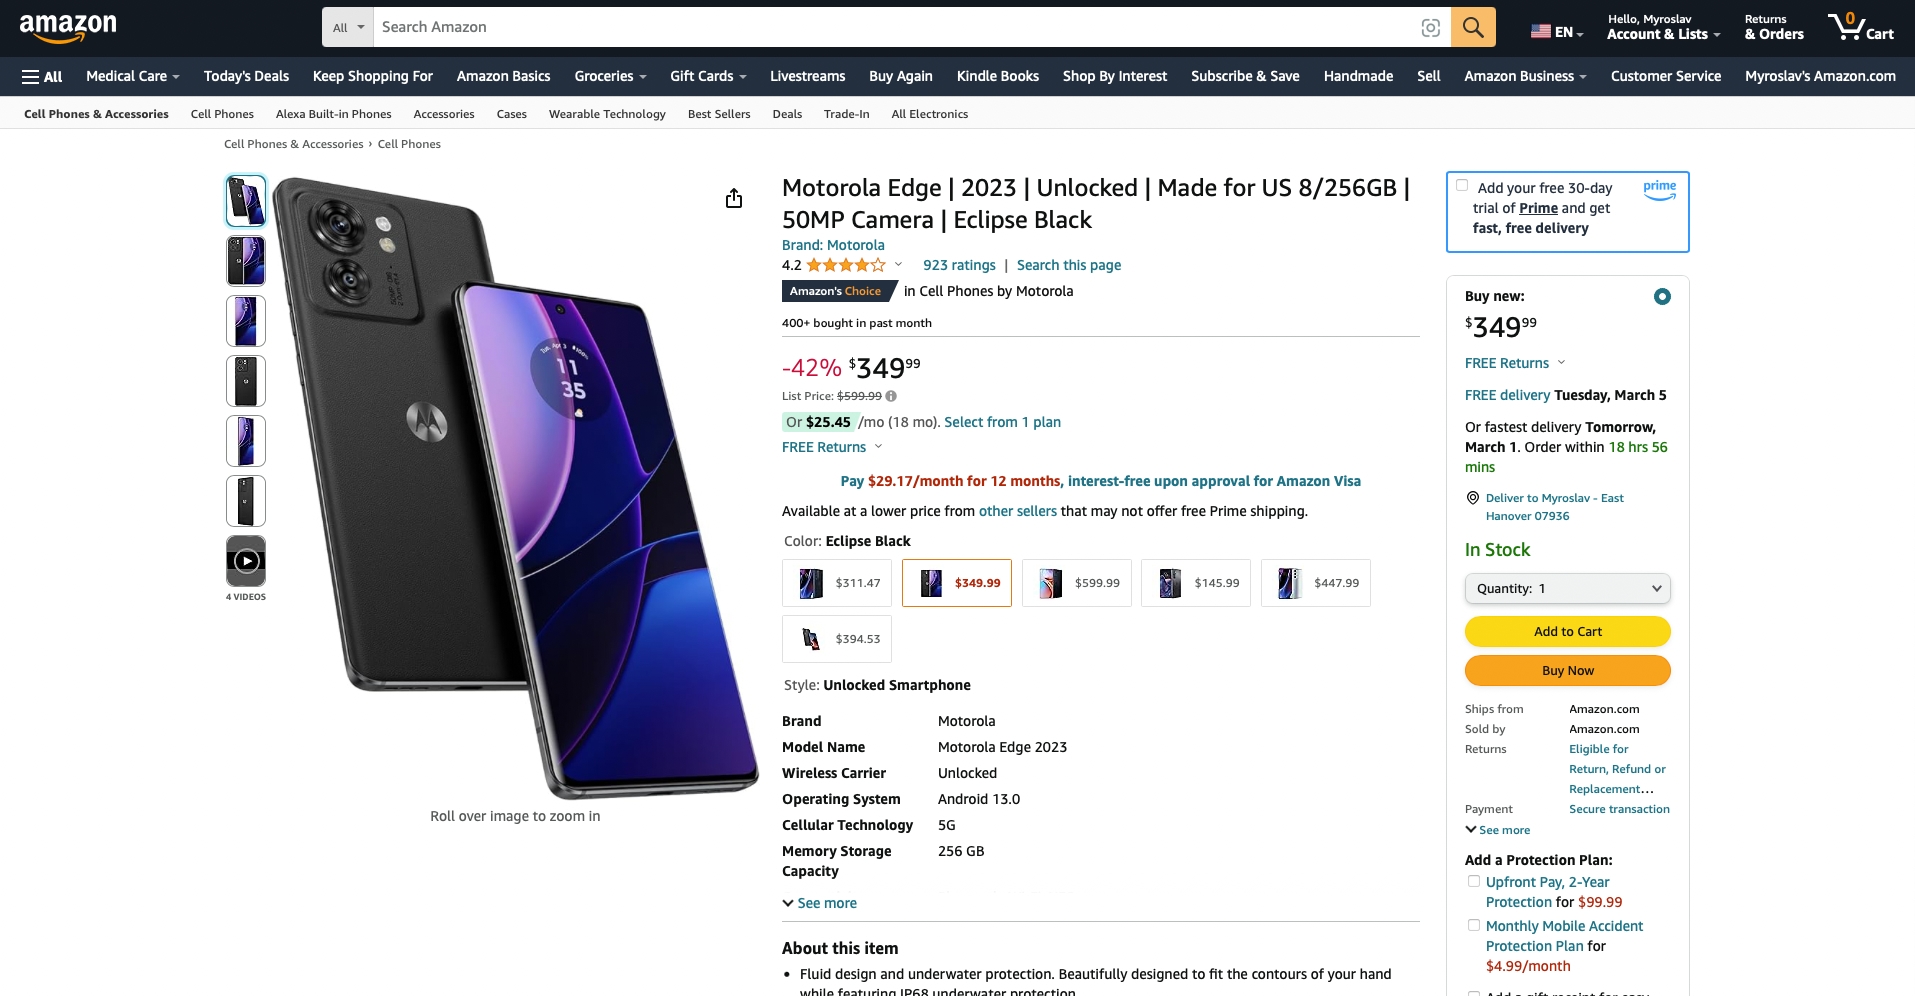This screenshot has height=996, width=1915.
Task: Open the All hamburger menu
Action: point(42,76)
